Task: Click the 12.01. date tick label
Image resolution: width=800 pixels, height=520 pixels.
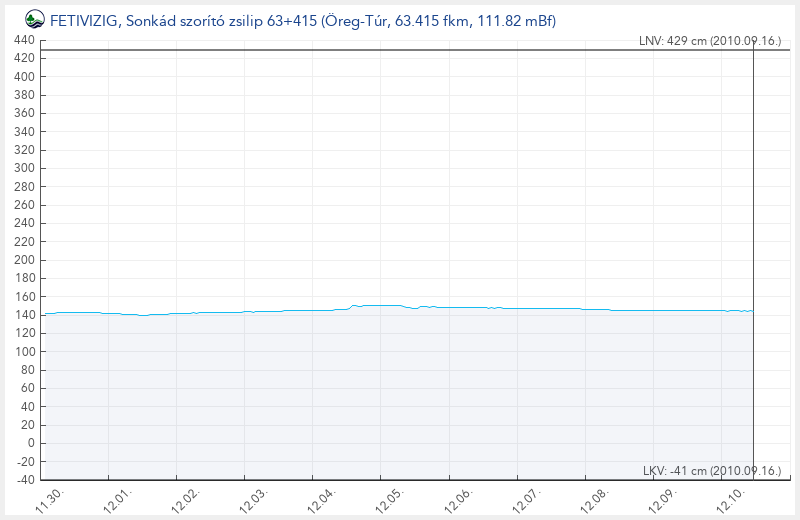Action: point(118,499)
